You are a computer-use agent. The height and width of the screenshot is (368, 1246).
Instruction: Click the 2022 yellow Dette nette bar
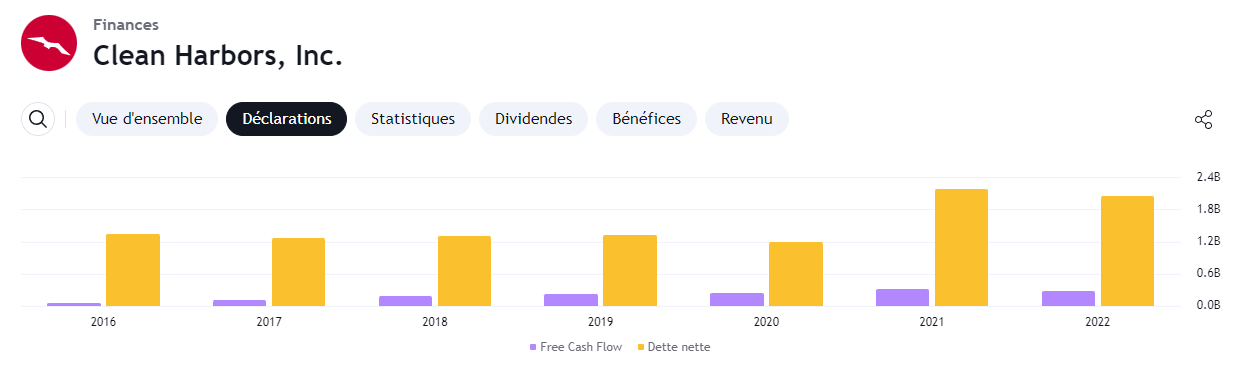[1127, 251]
